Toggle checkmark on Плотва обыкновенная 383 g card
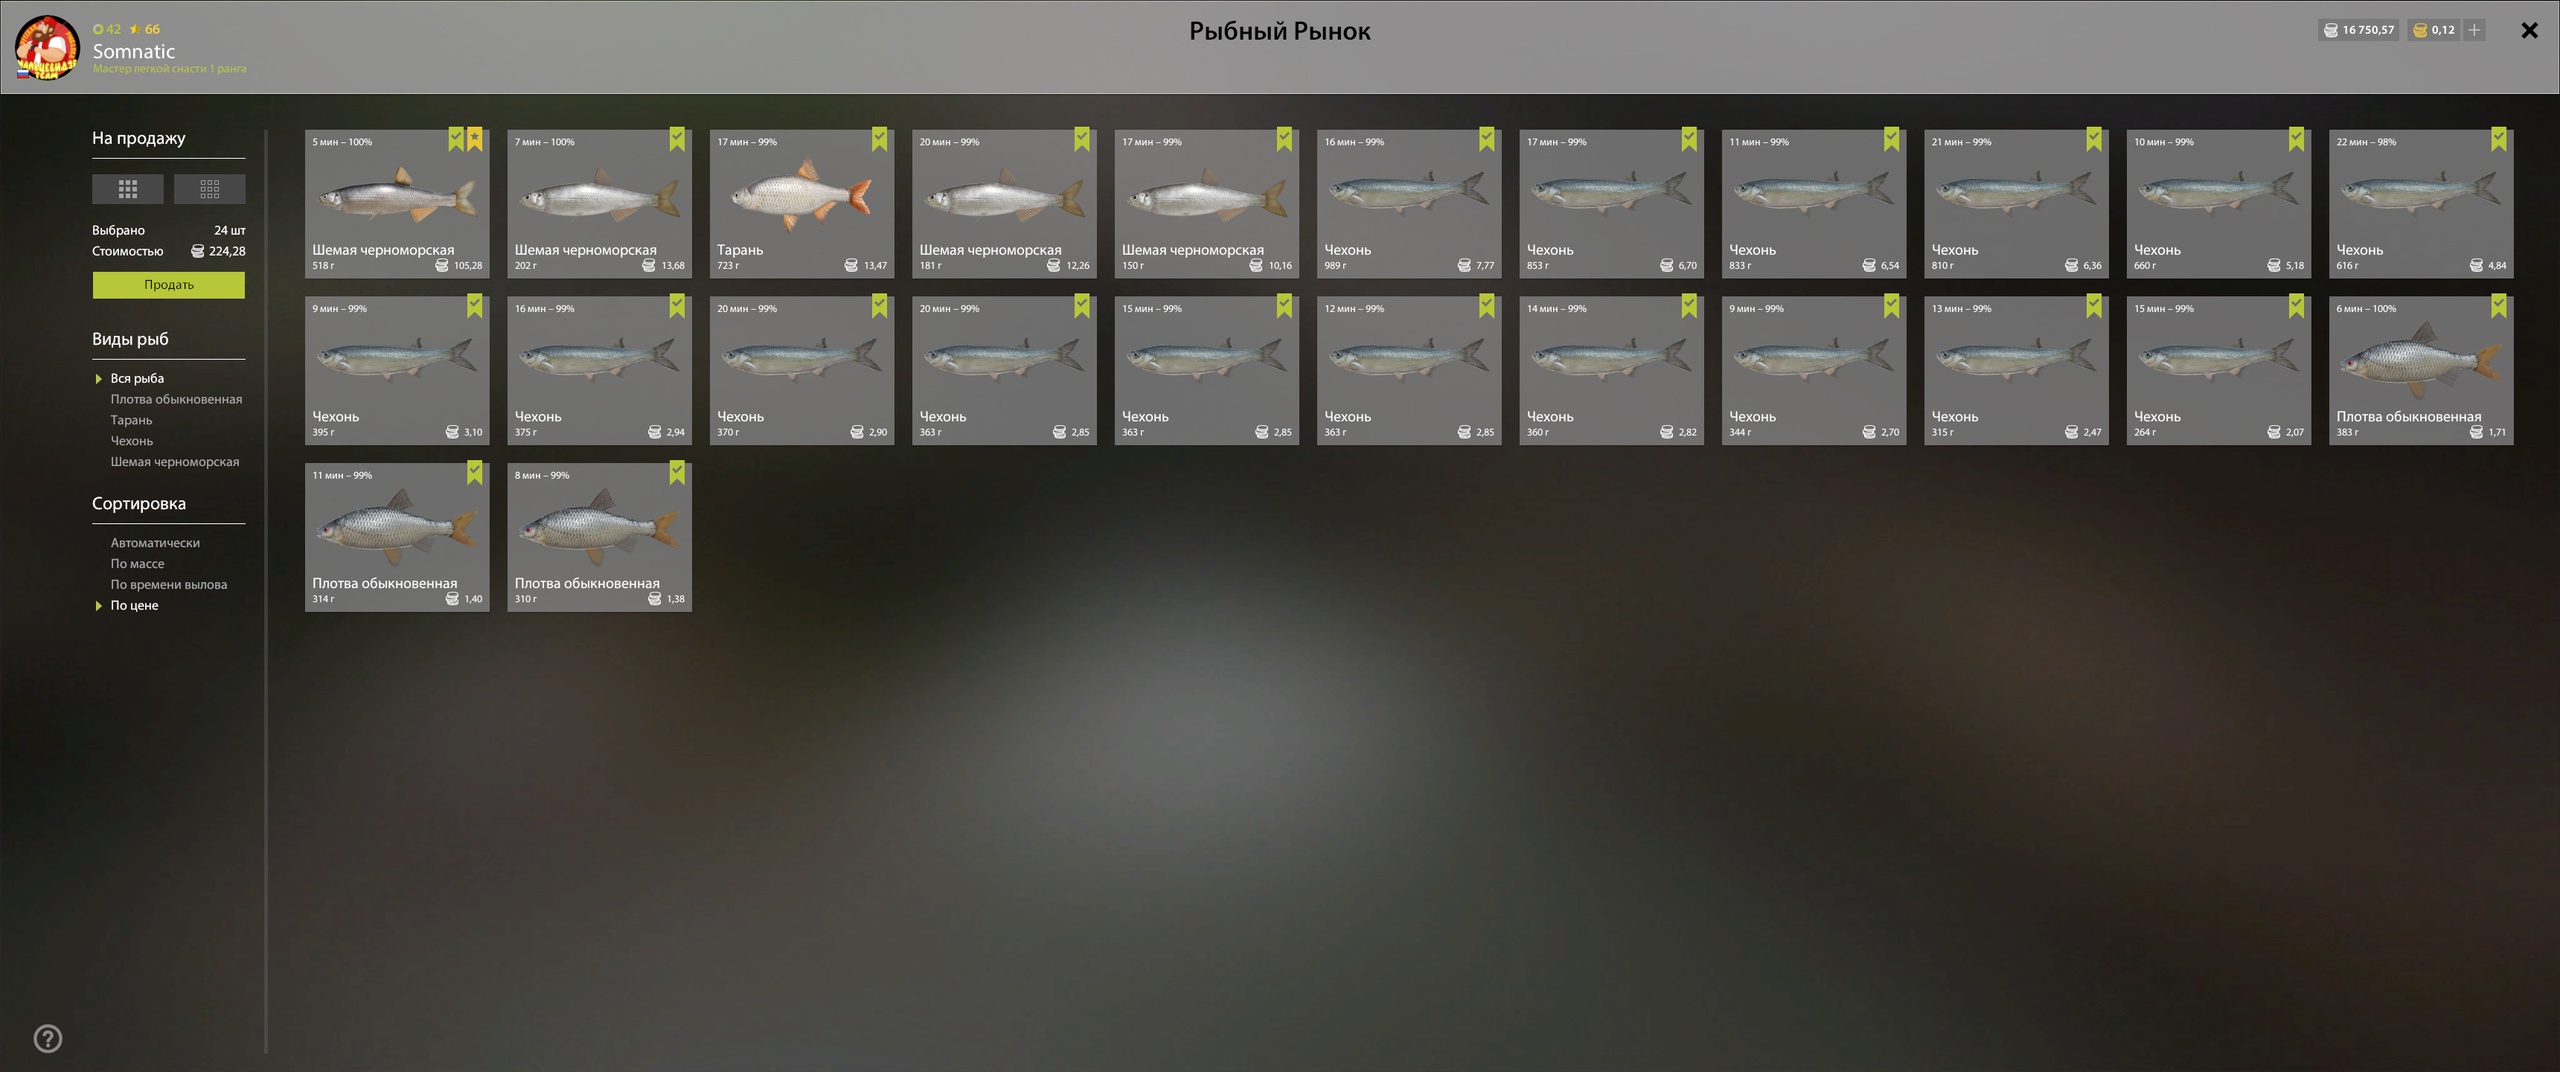2560x1072 pixels. (2499, 306)
